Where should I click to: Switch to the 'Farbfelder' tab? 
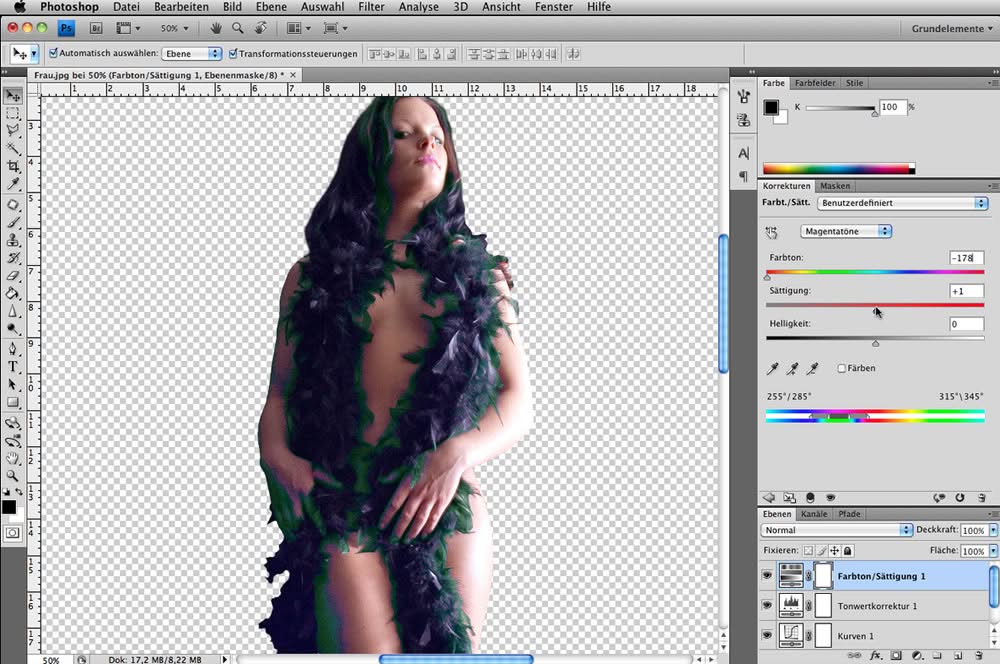[x=815, y=83]
